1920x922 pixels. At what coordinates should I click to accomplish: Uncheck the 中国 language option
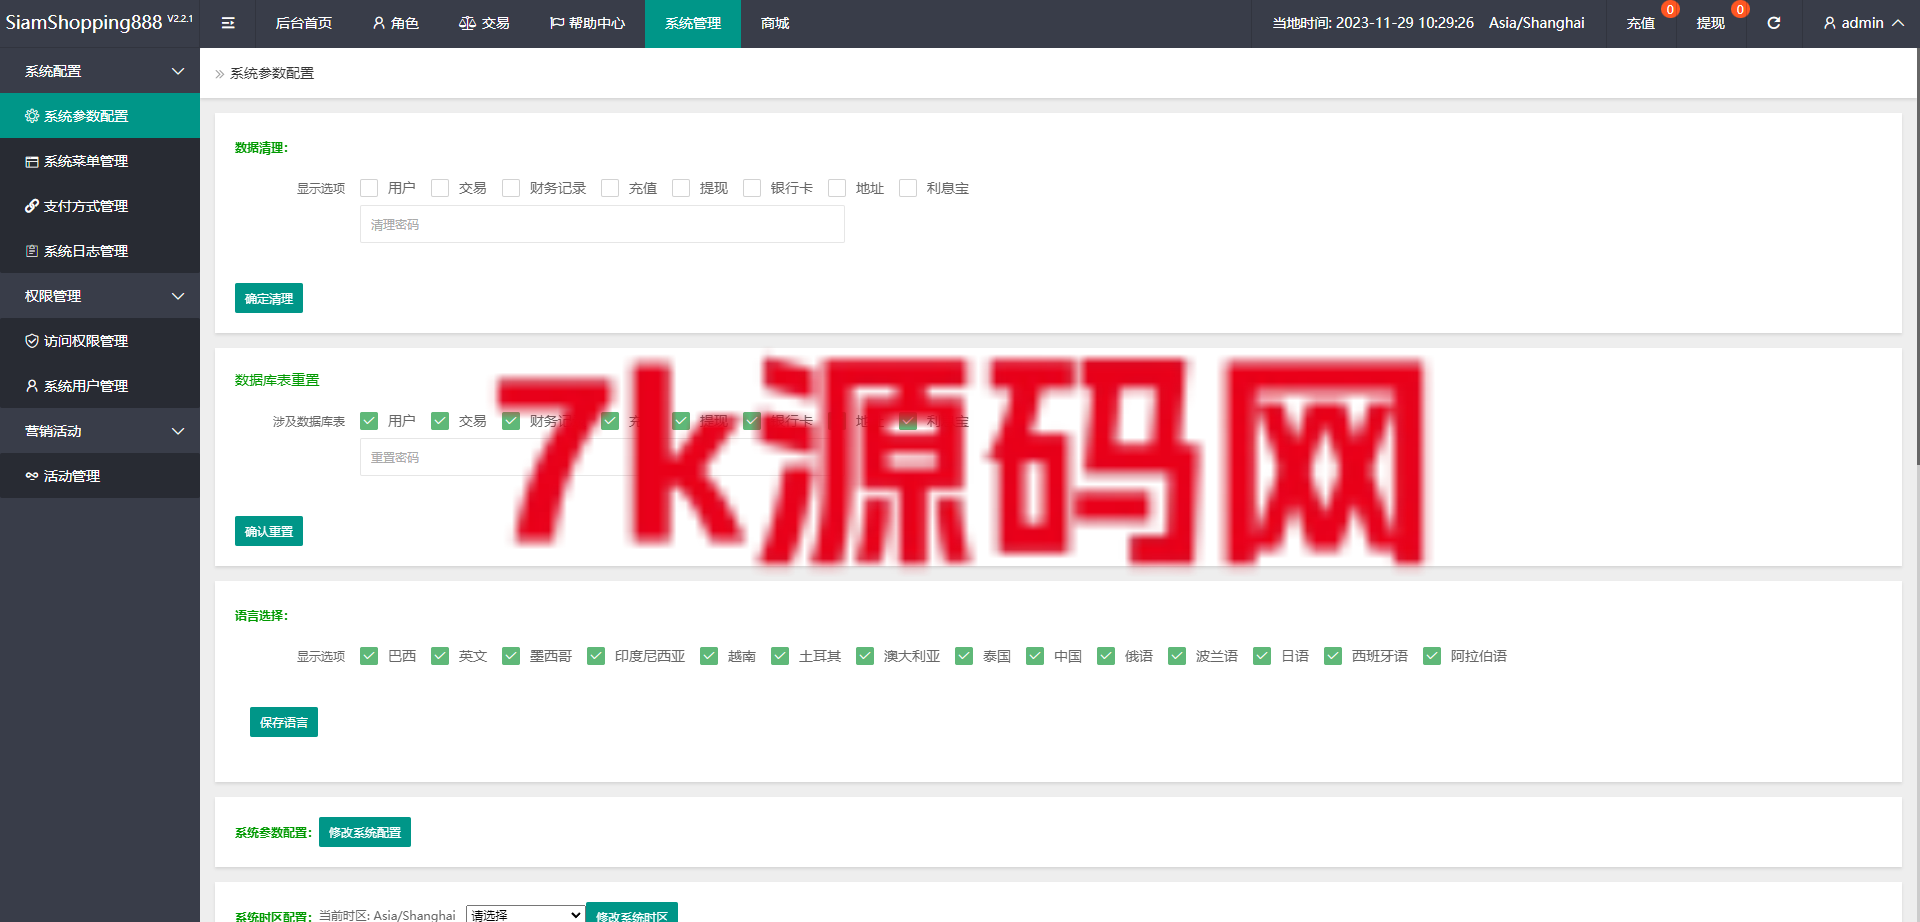click(x=1035, y=656)
